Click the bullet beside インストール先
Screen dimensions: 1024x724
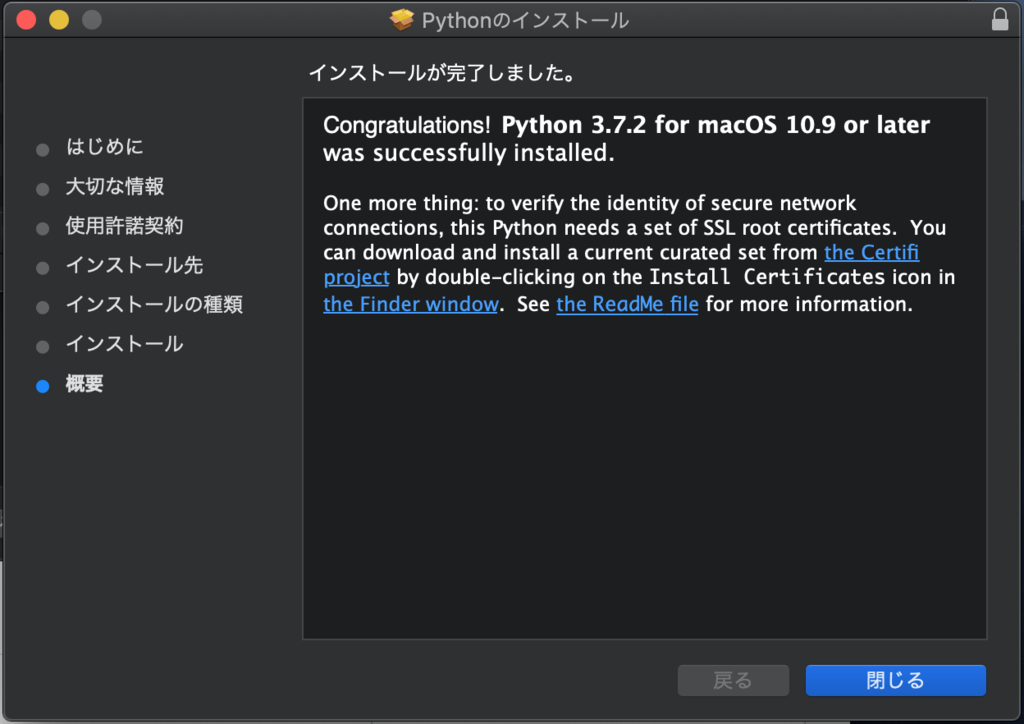[x=41, y=266]
